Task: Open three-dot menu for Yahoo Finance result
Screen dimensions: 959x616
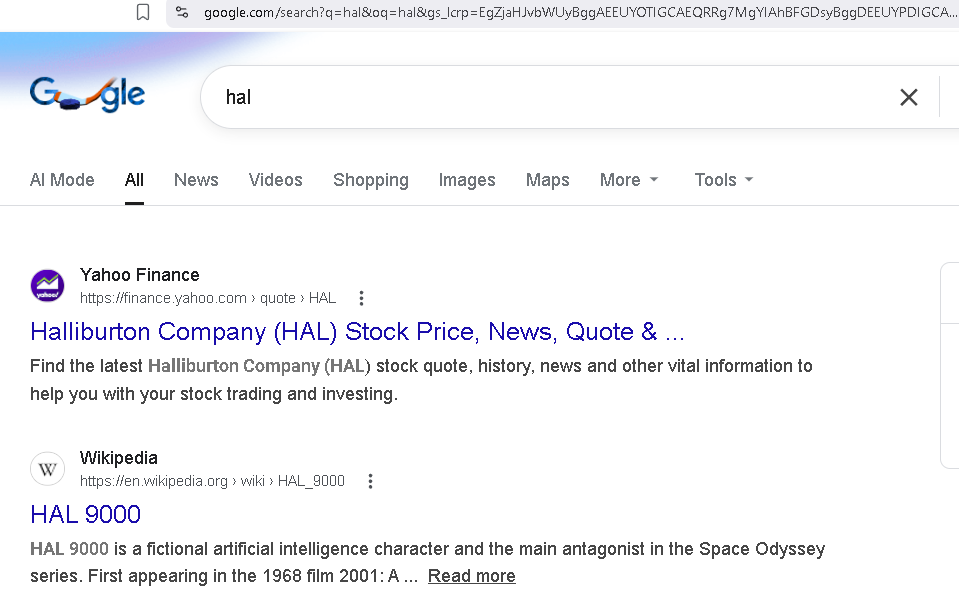Action: pos(362,298)
